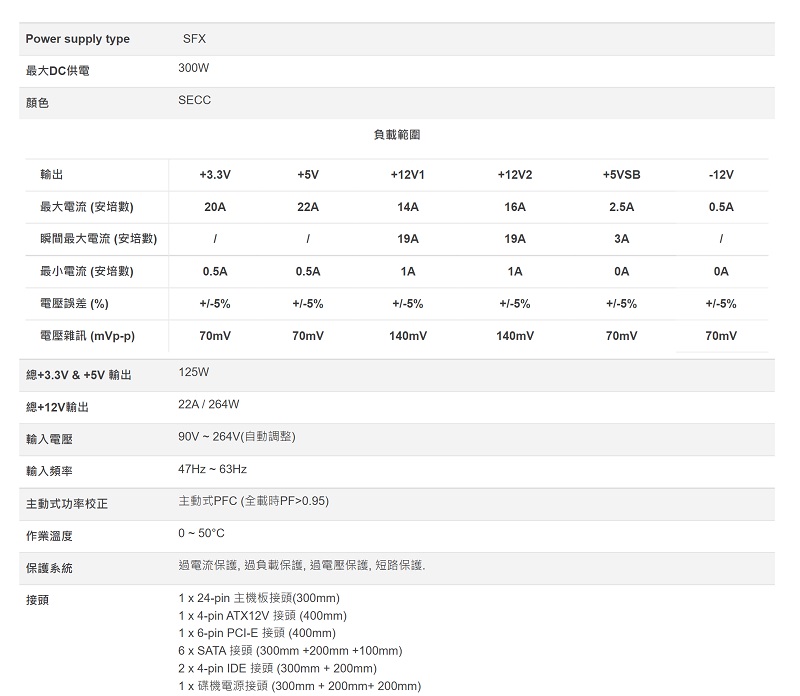This screenshot has width=800, height=696.
Task: Click the protection systems value line
Action: (302, 565)
